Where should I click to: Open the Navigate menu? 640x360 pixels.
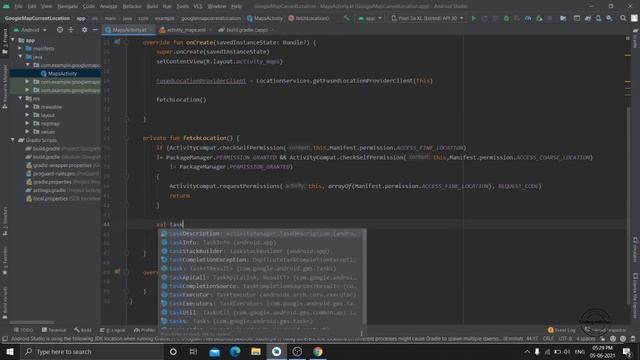click(x=67, y=6)
